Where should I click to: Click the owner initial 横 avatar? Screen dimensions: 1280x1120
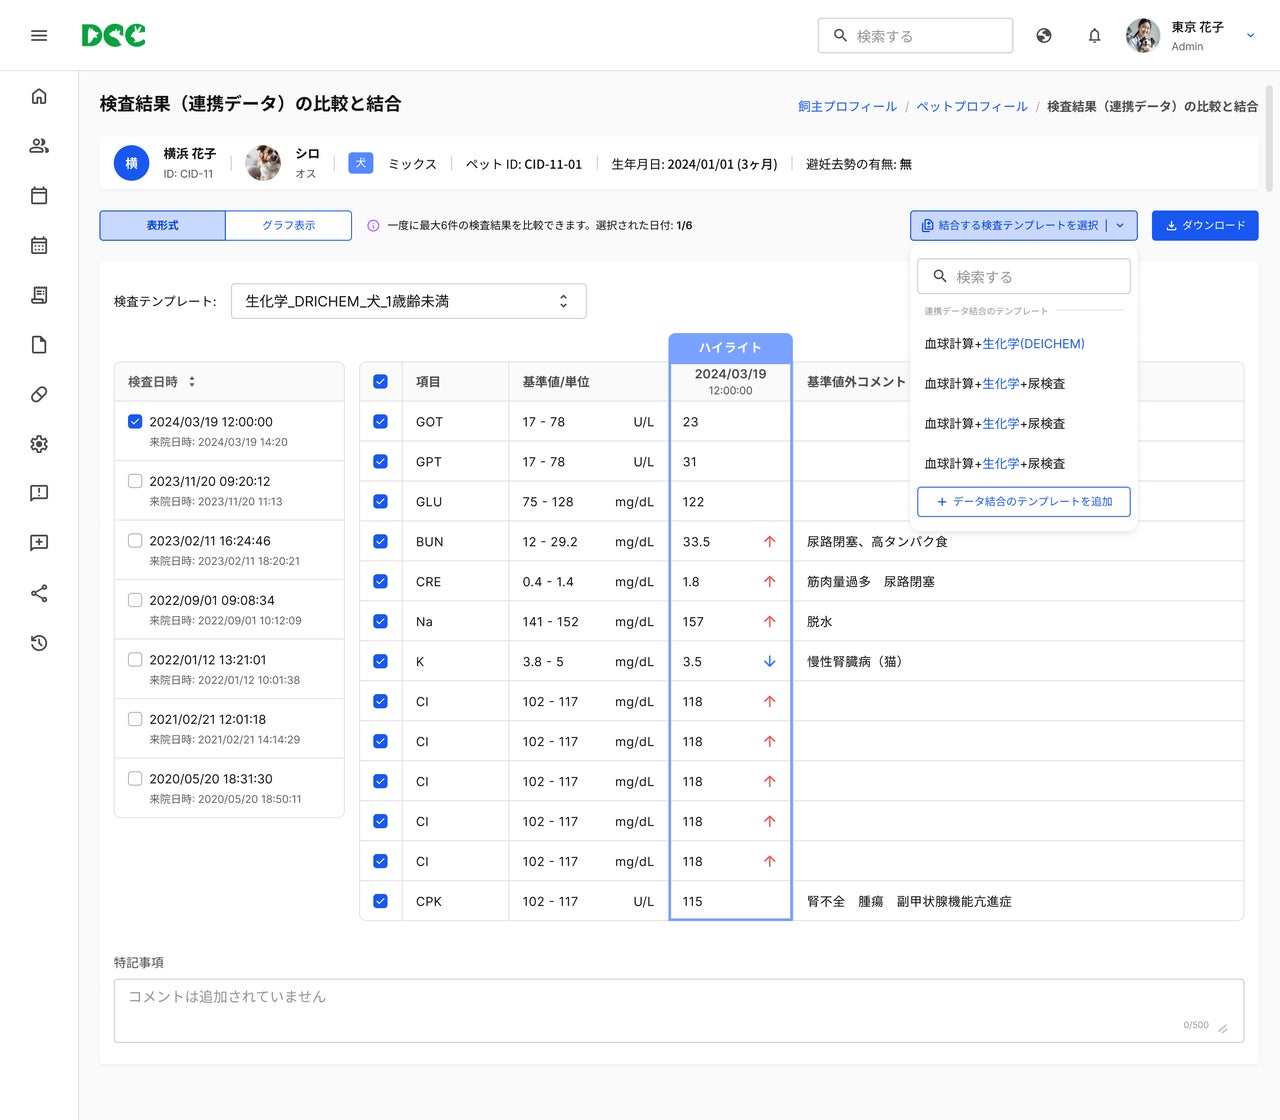point(131,163)
